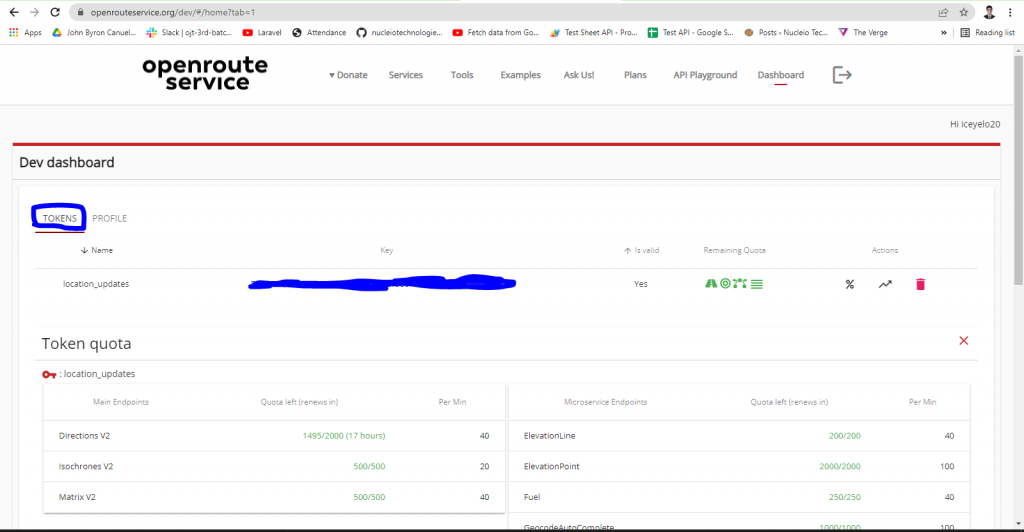This screenshot has width=1024, height=532.
Task: Open the Fetch data from Go... bookmark
Action: [496, 33]
